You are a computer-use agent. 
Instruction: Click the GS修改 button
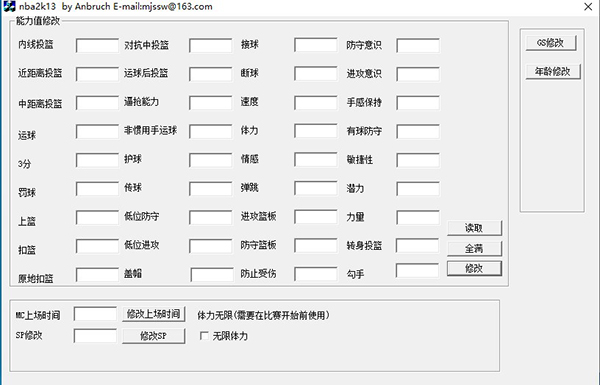coord(551,43)
